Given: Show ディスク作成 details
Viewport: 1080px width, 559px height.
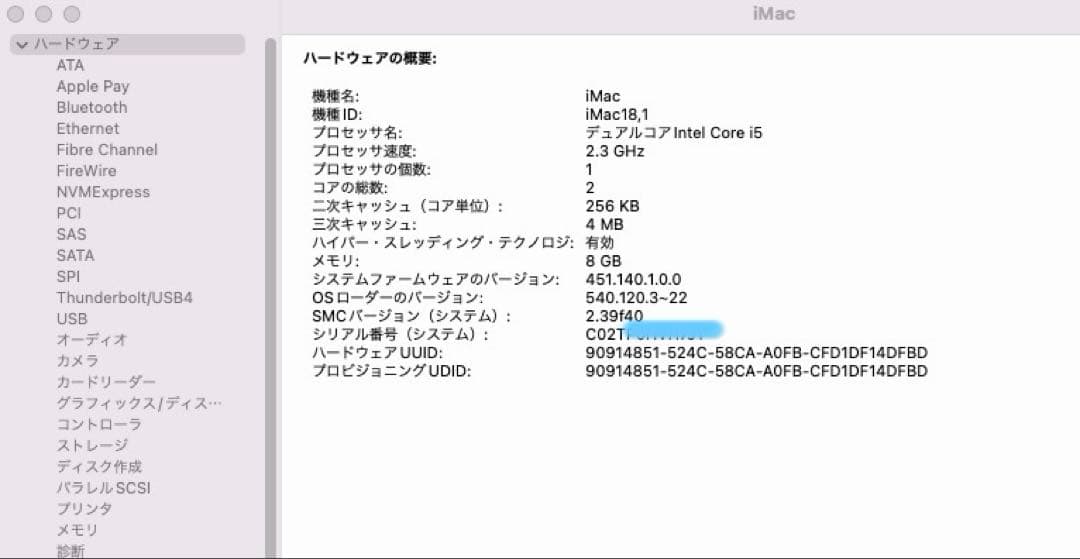Looking at the screenshot, I should click(98, 467).
